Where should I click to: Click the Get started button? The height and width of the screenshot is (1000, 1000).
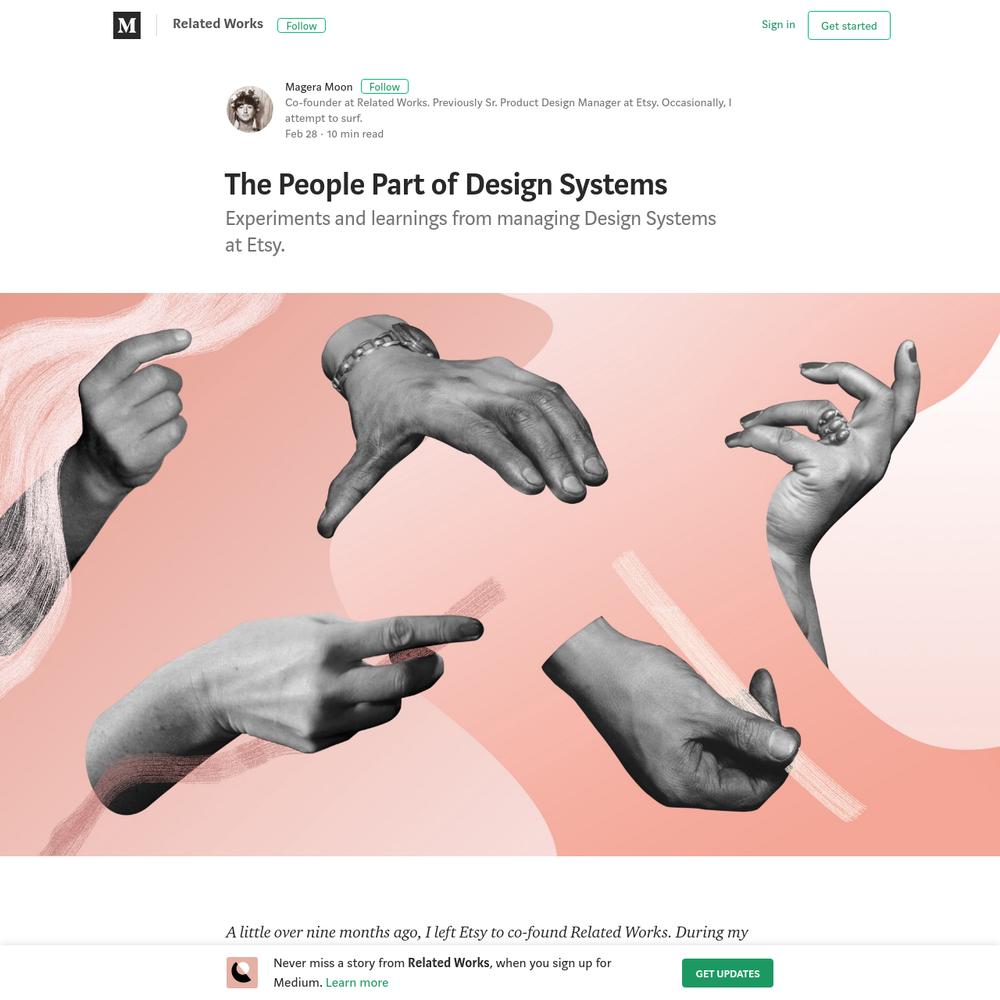(849, 26)
